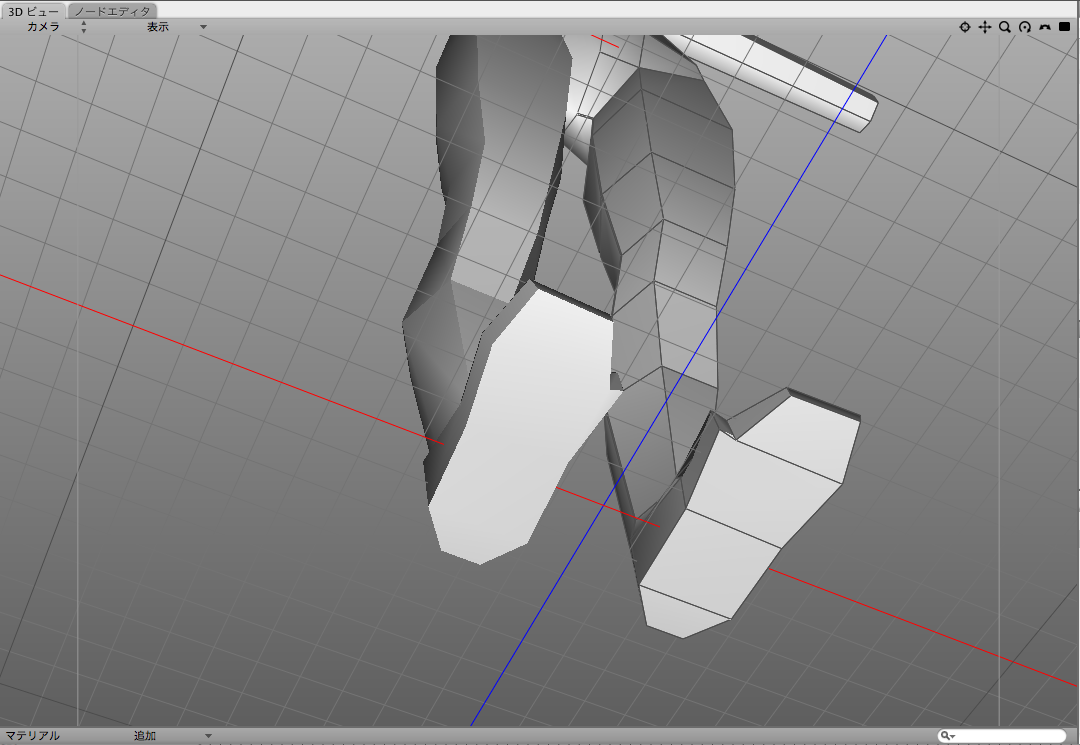This screenshot has width=1080, height=745.
Task: Click the magnifier icon in search field
Action: click(x=948, y=736)
